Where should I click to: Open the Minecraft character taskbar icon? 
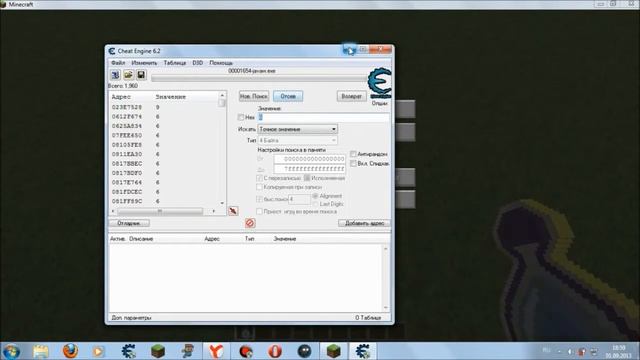pos(188,351)
